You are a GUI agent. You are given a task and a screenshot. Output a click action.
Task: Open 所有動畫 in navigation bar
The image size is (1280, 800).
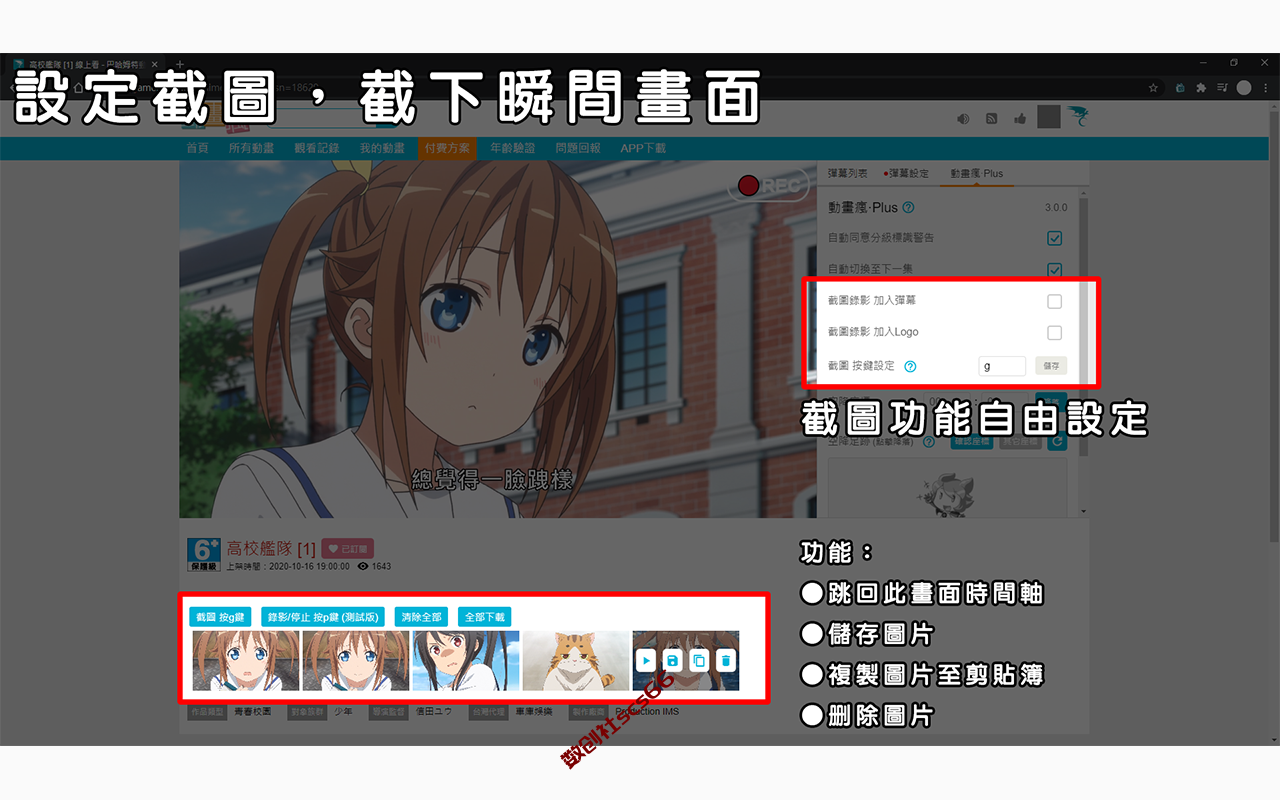click(x=251, y=148)
